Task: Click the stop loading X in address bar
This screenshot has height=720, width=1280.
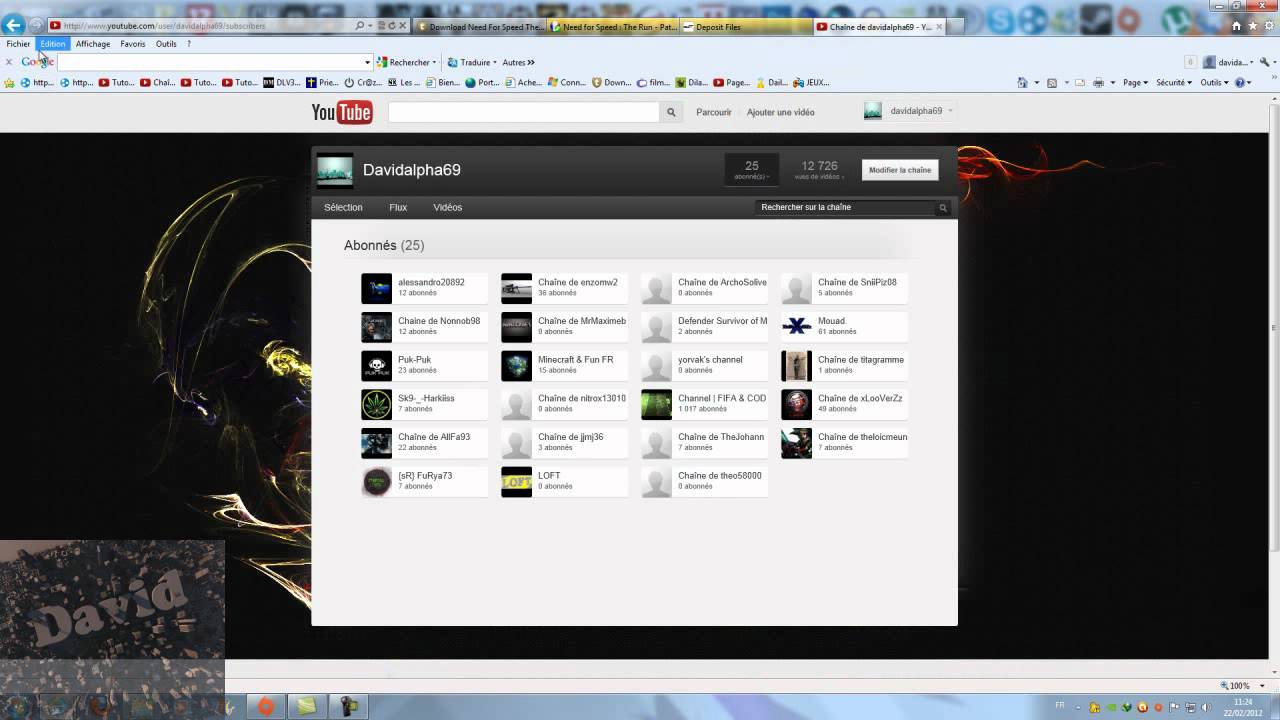Action: click(x=404, y=26)
